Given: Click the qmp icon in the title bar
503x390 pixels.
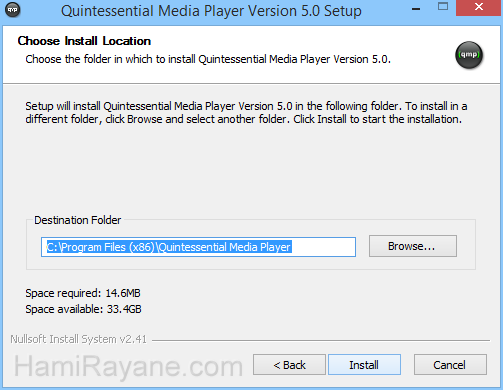Looking at the screenshot, I should coord(13,10).
